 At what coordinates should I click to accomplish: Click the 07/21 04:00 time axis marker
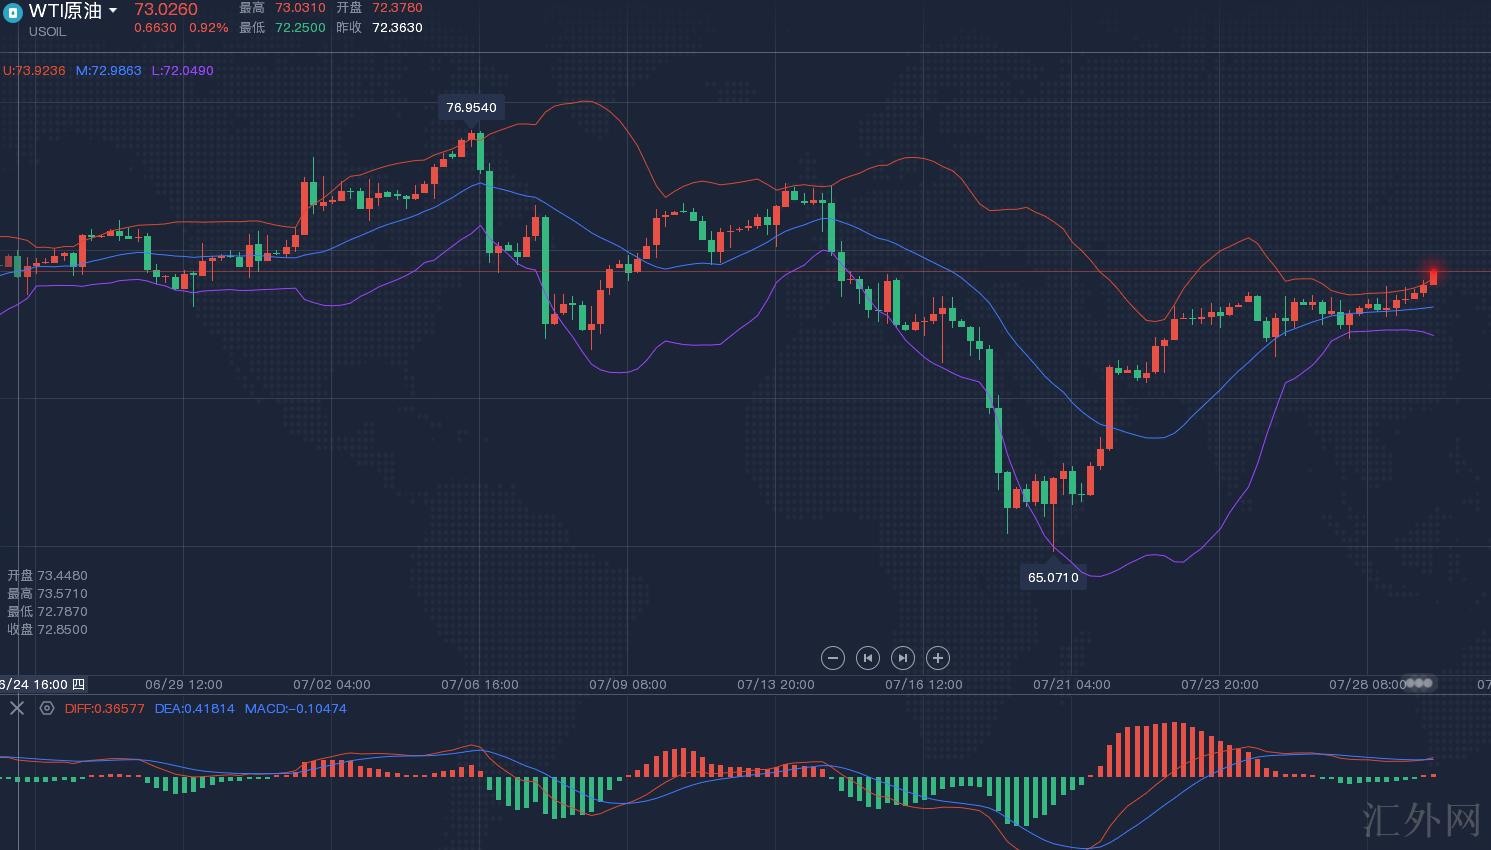point(1071,685)
